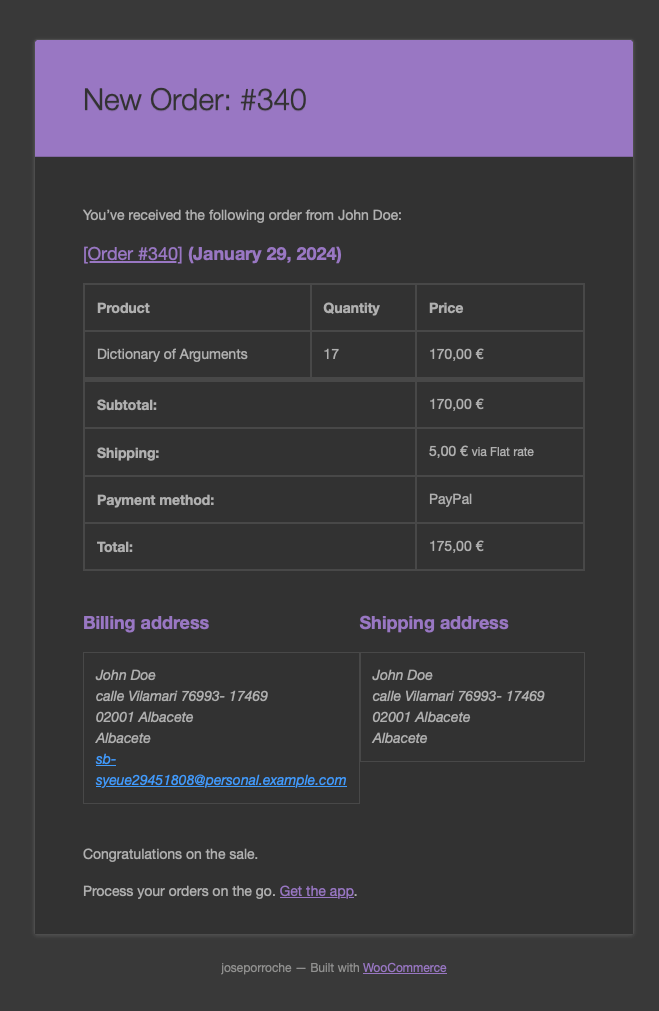Click John Doe in the shipping address box
The width and height of the screenshot is (659, 1011).
[402, 675]
